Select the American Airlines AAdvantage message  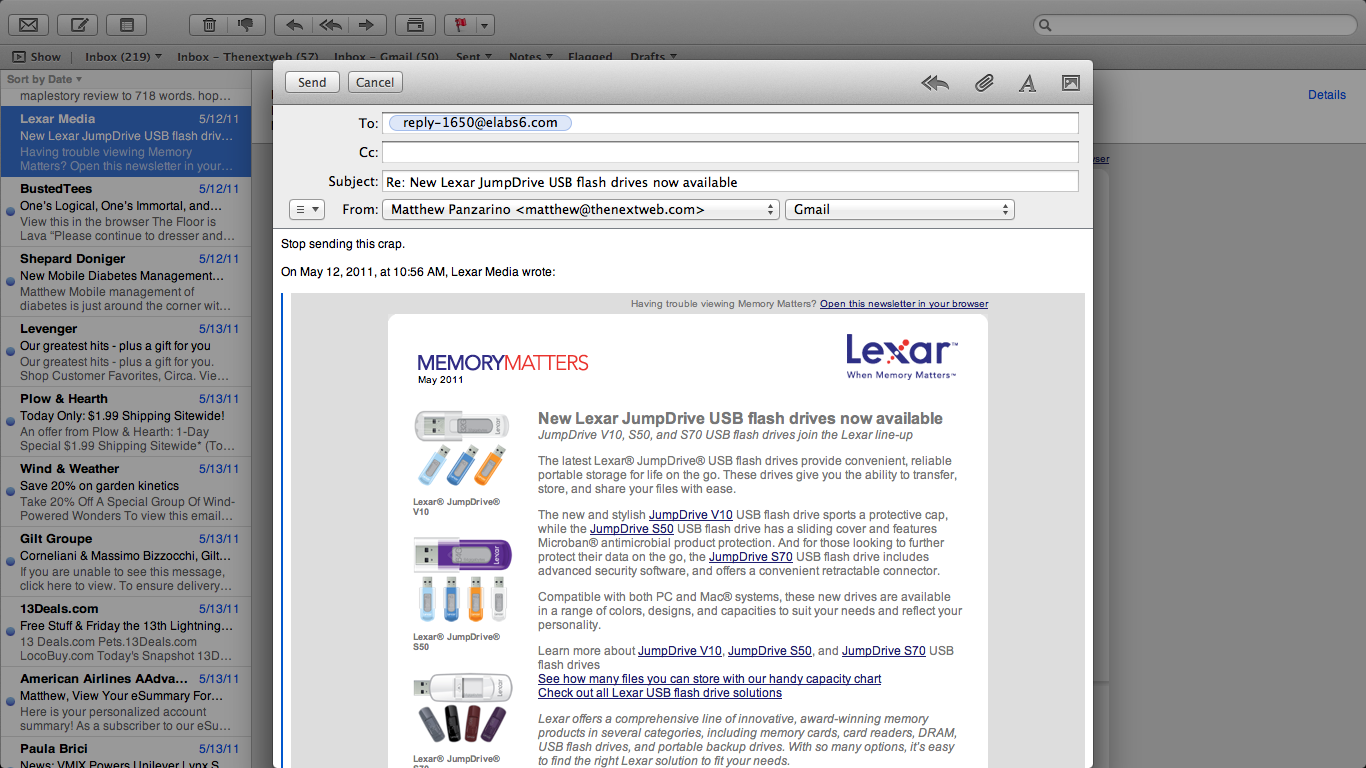pyautogui.click(x=126, y=702)
